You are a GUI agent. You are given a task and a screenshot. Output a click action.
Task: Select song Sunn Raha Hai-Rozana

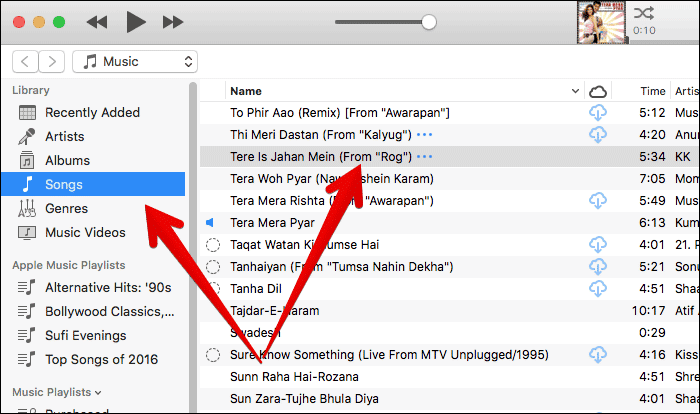click(x=294, y=376)
